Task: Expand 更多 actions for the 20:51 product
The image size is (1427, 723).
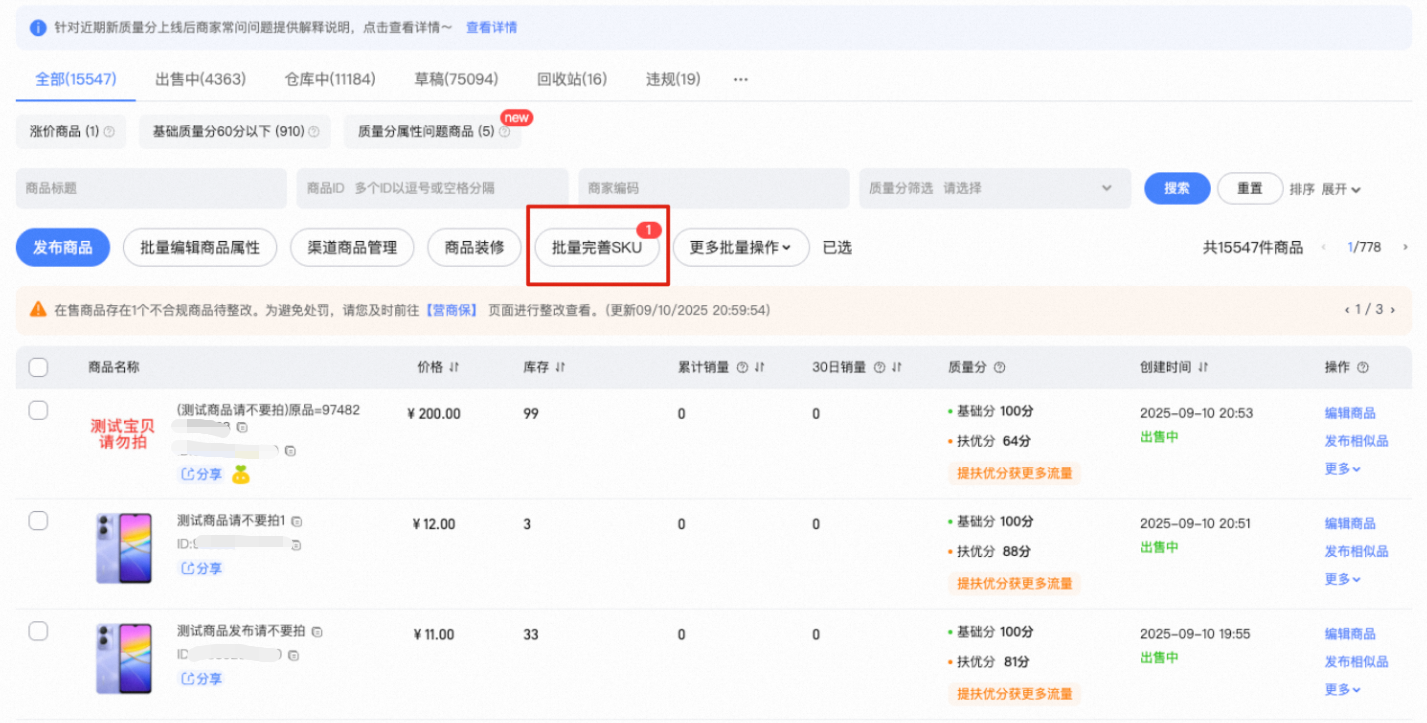Action: tap(1343, 579)
